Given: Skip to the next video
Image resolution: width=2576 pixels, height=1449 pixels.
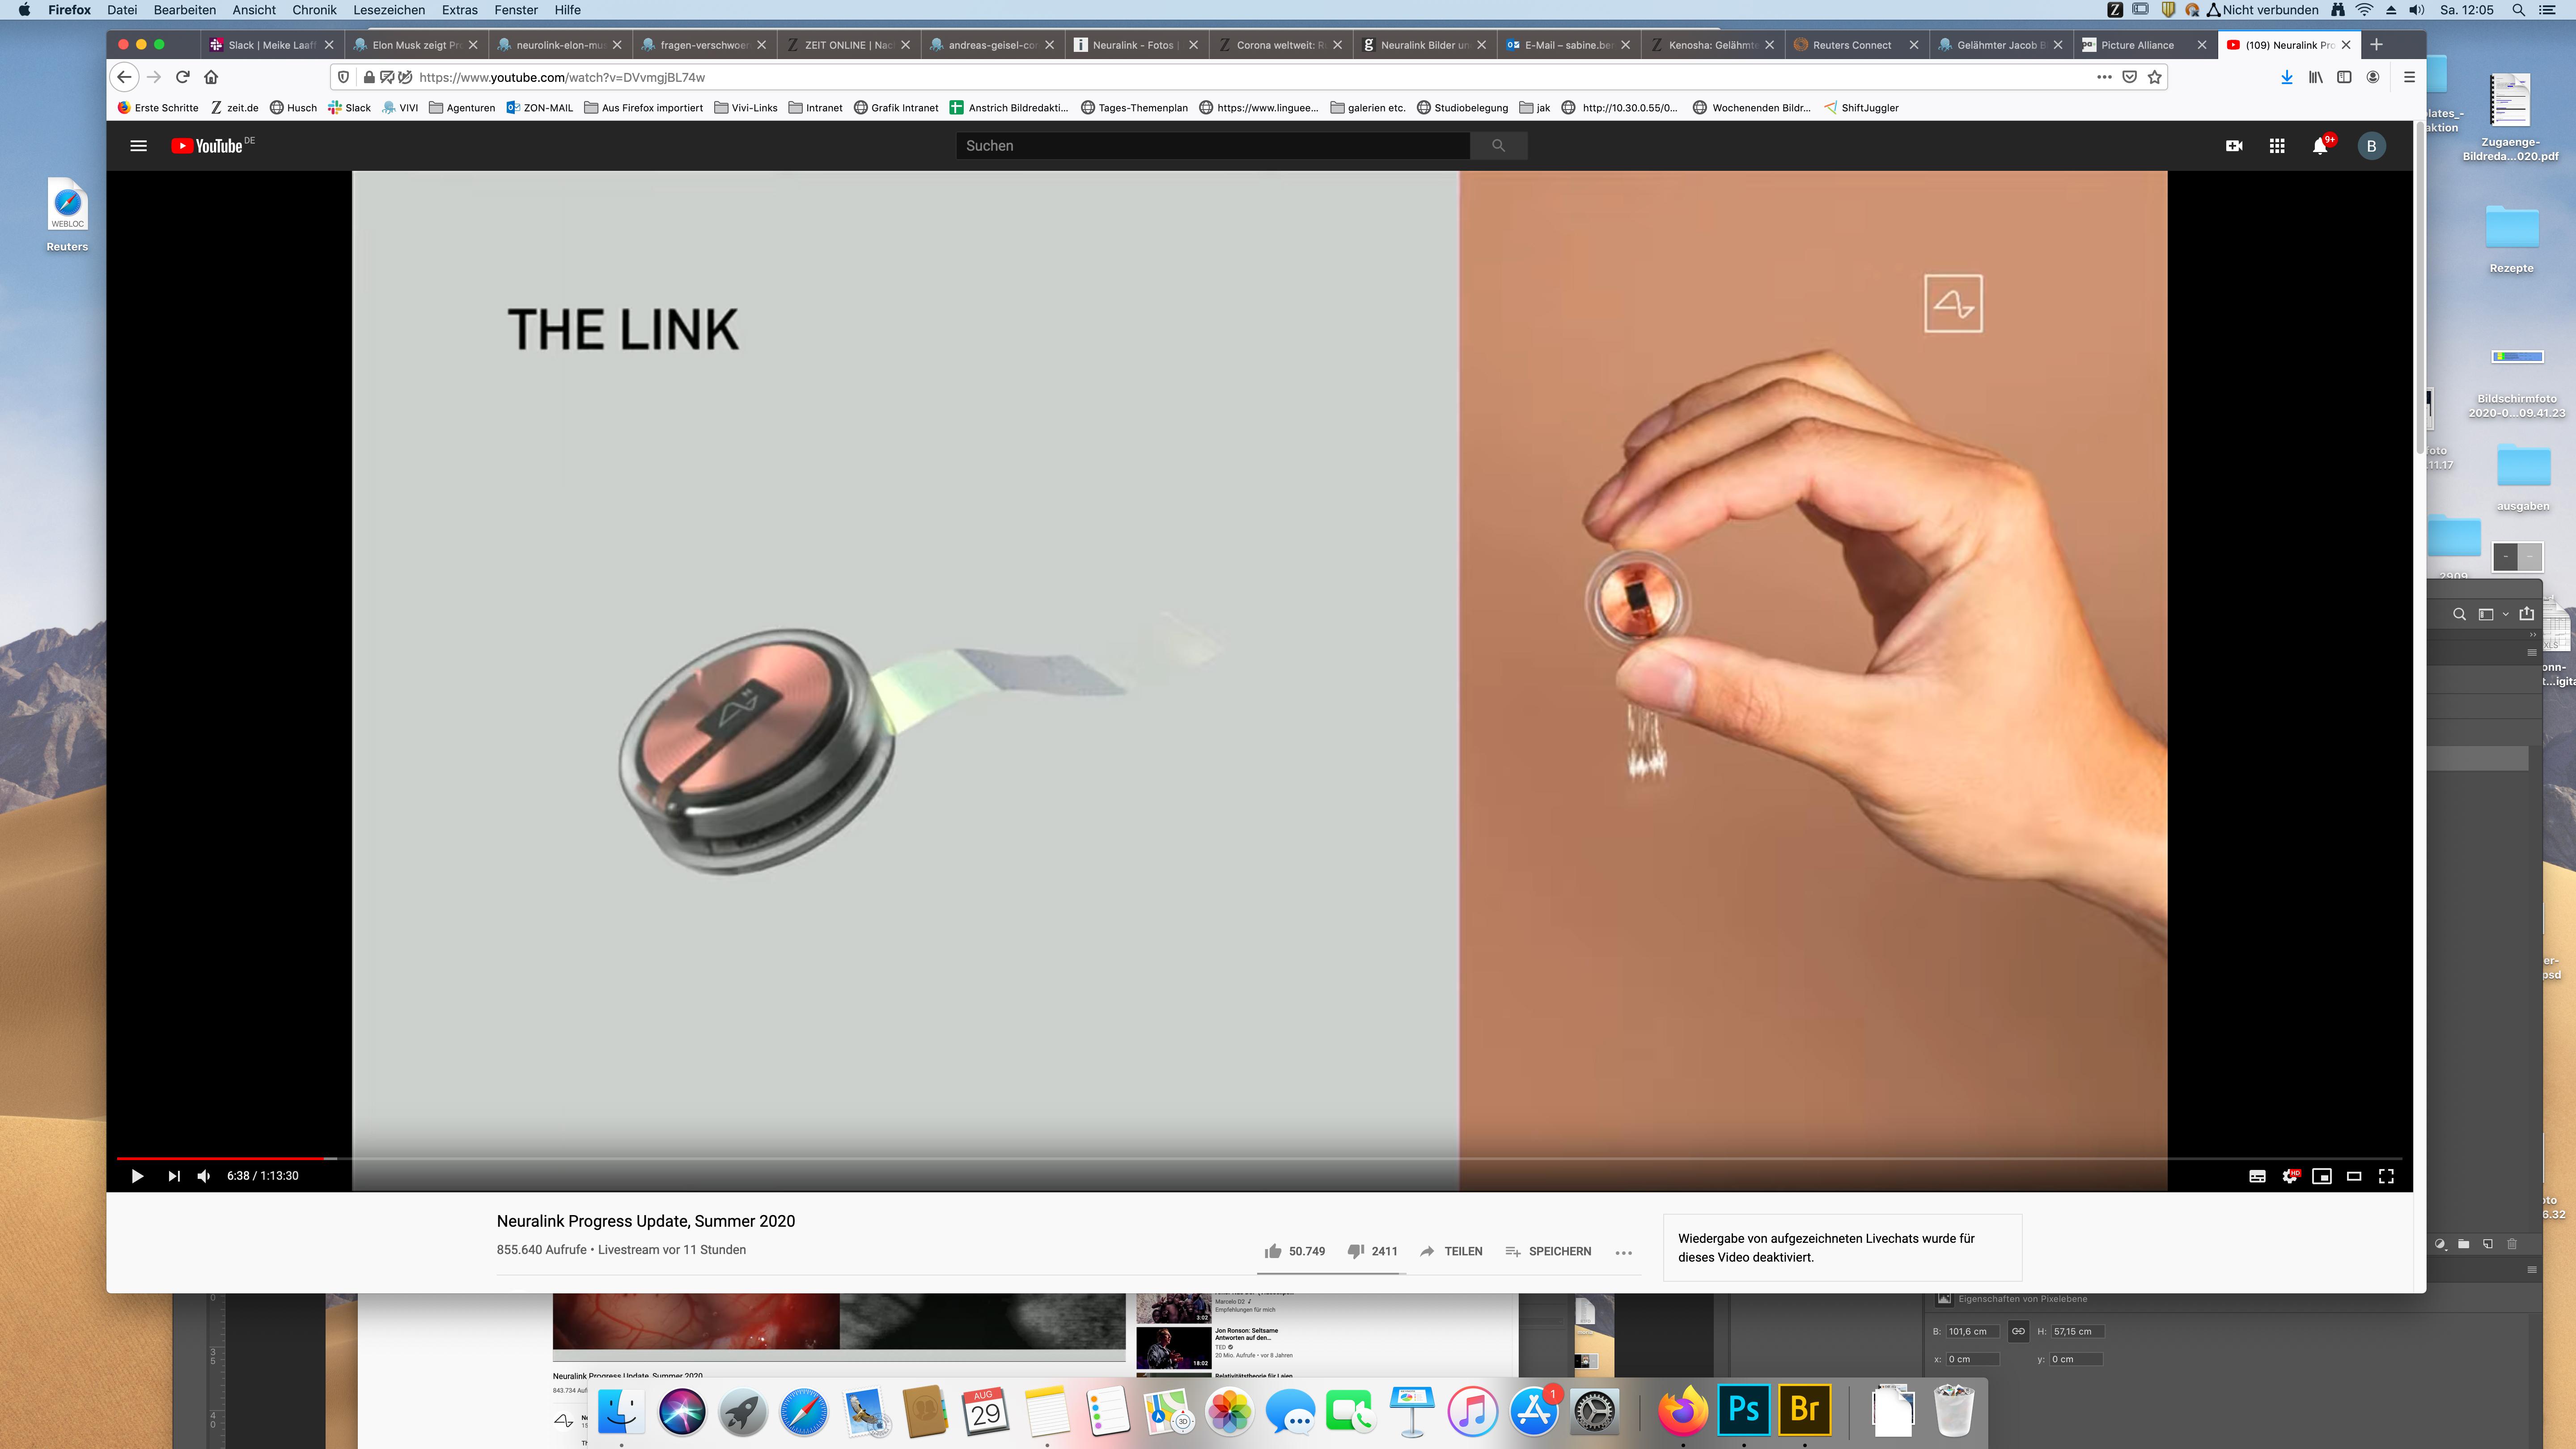Looking at the screenshot, I should (174, 1176).
